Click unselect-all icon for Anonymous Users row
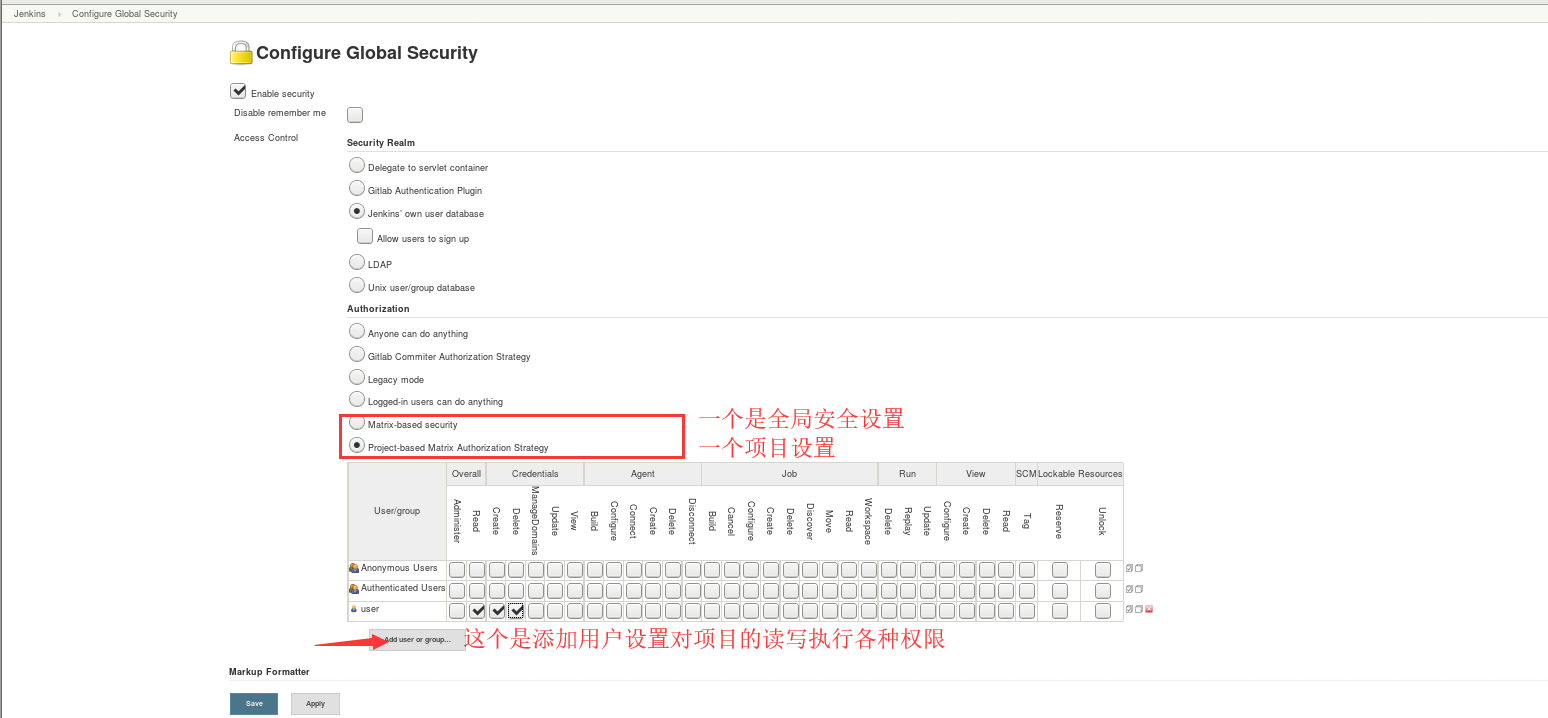Viewport: 1548px width, 718px height. 1138,568
